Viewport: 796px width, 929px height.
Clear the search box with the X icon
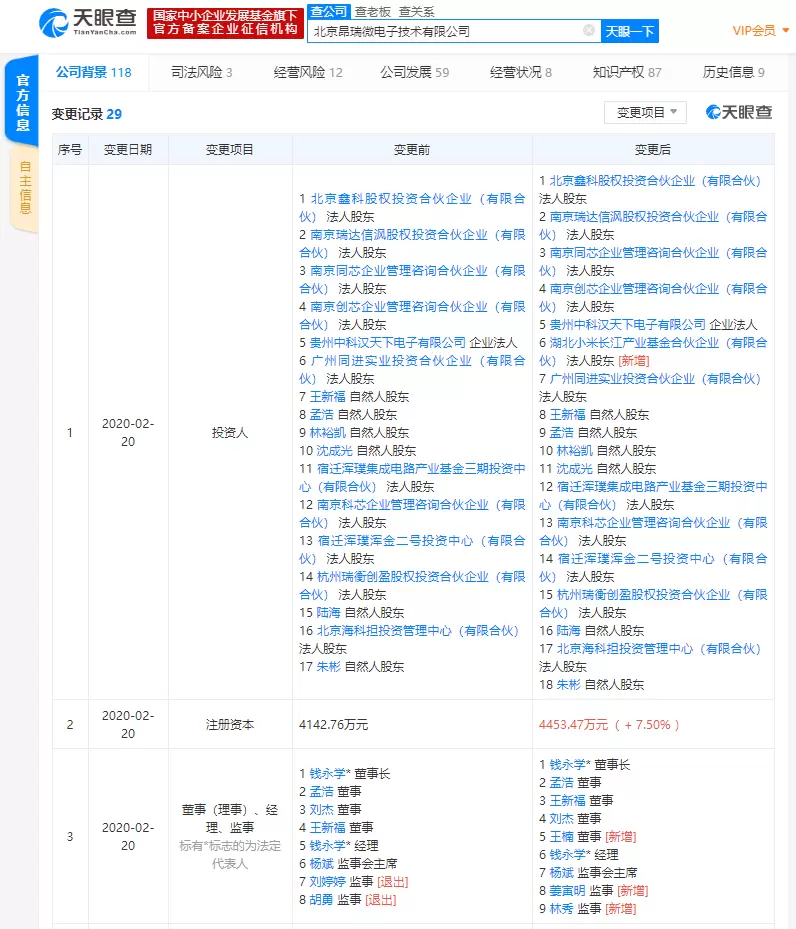589,31
